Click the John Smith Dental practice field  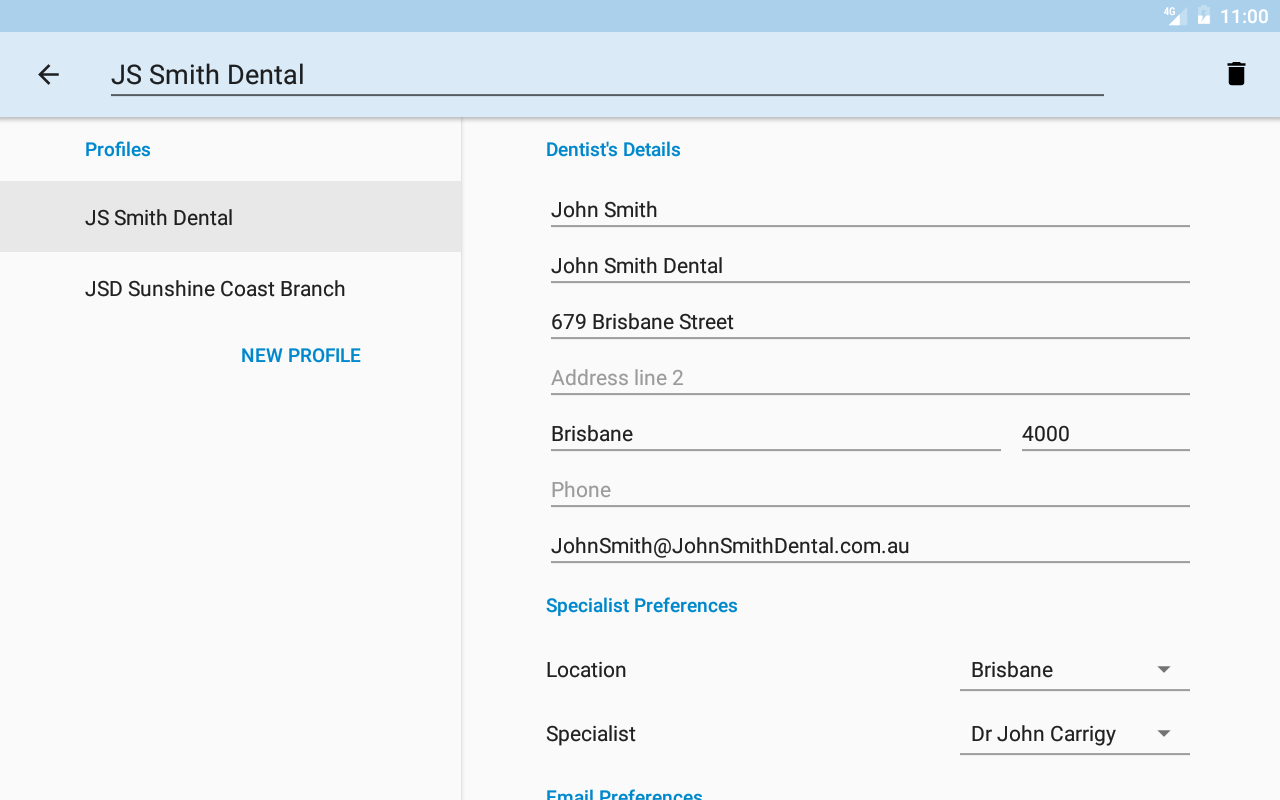(x=868, y=266)
